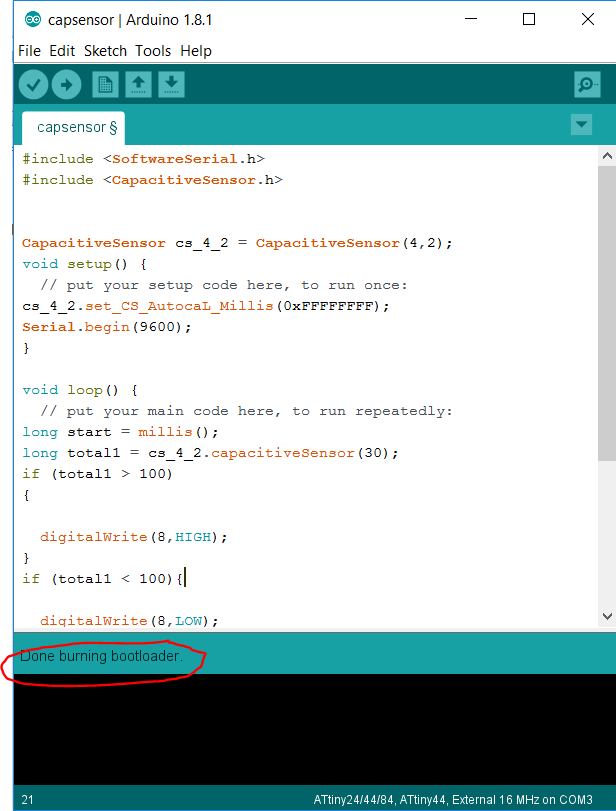This screenshot has height=811, width=616.
Task: Open the Tools menu
Action: coord(153,51)
